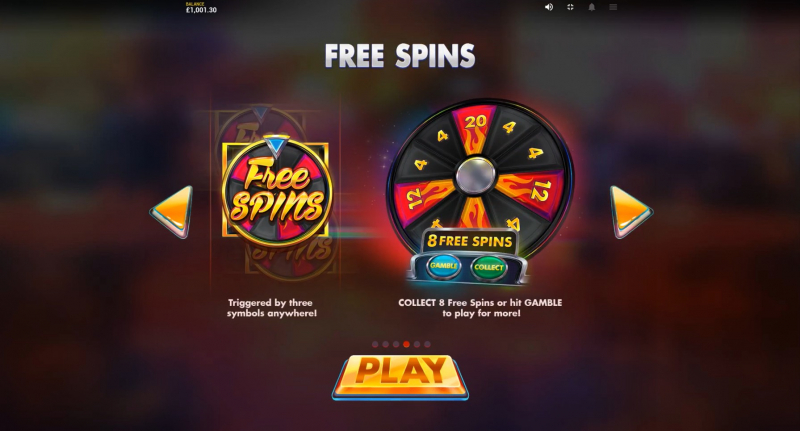Open the notifications bell icon

click(591, 7)
